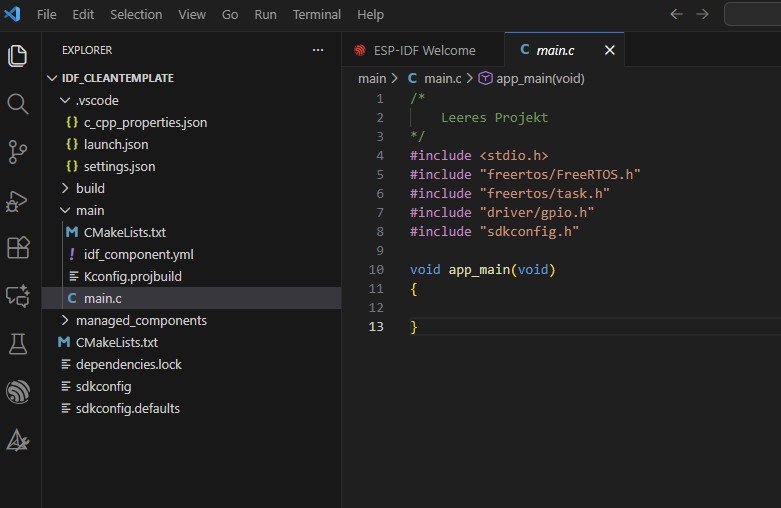Close the main.c editor tab
Screen dimensions: 781x508
click(x=610, y=50)
